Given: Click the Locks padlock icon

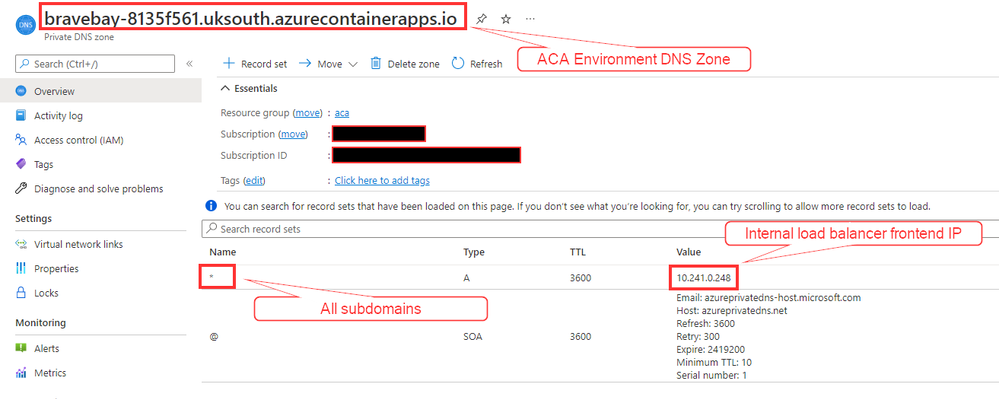Looking at the screenshot, I should pyautogui.click(x=21, y=293).
